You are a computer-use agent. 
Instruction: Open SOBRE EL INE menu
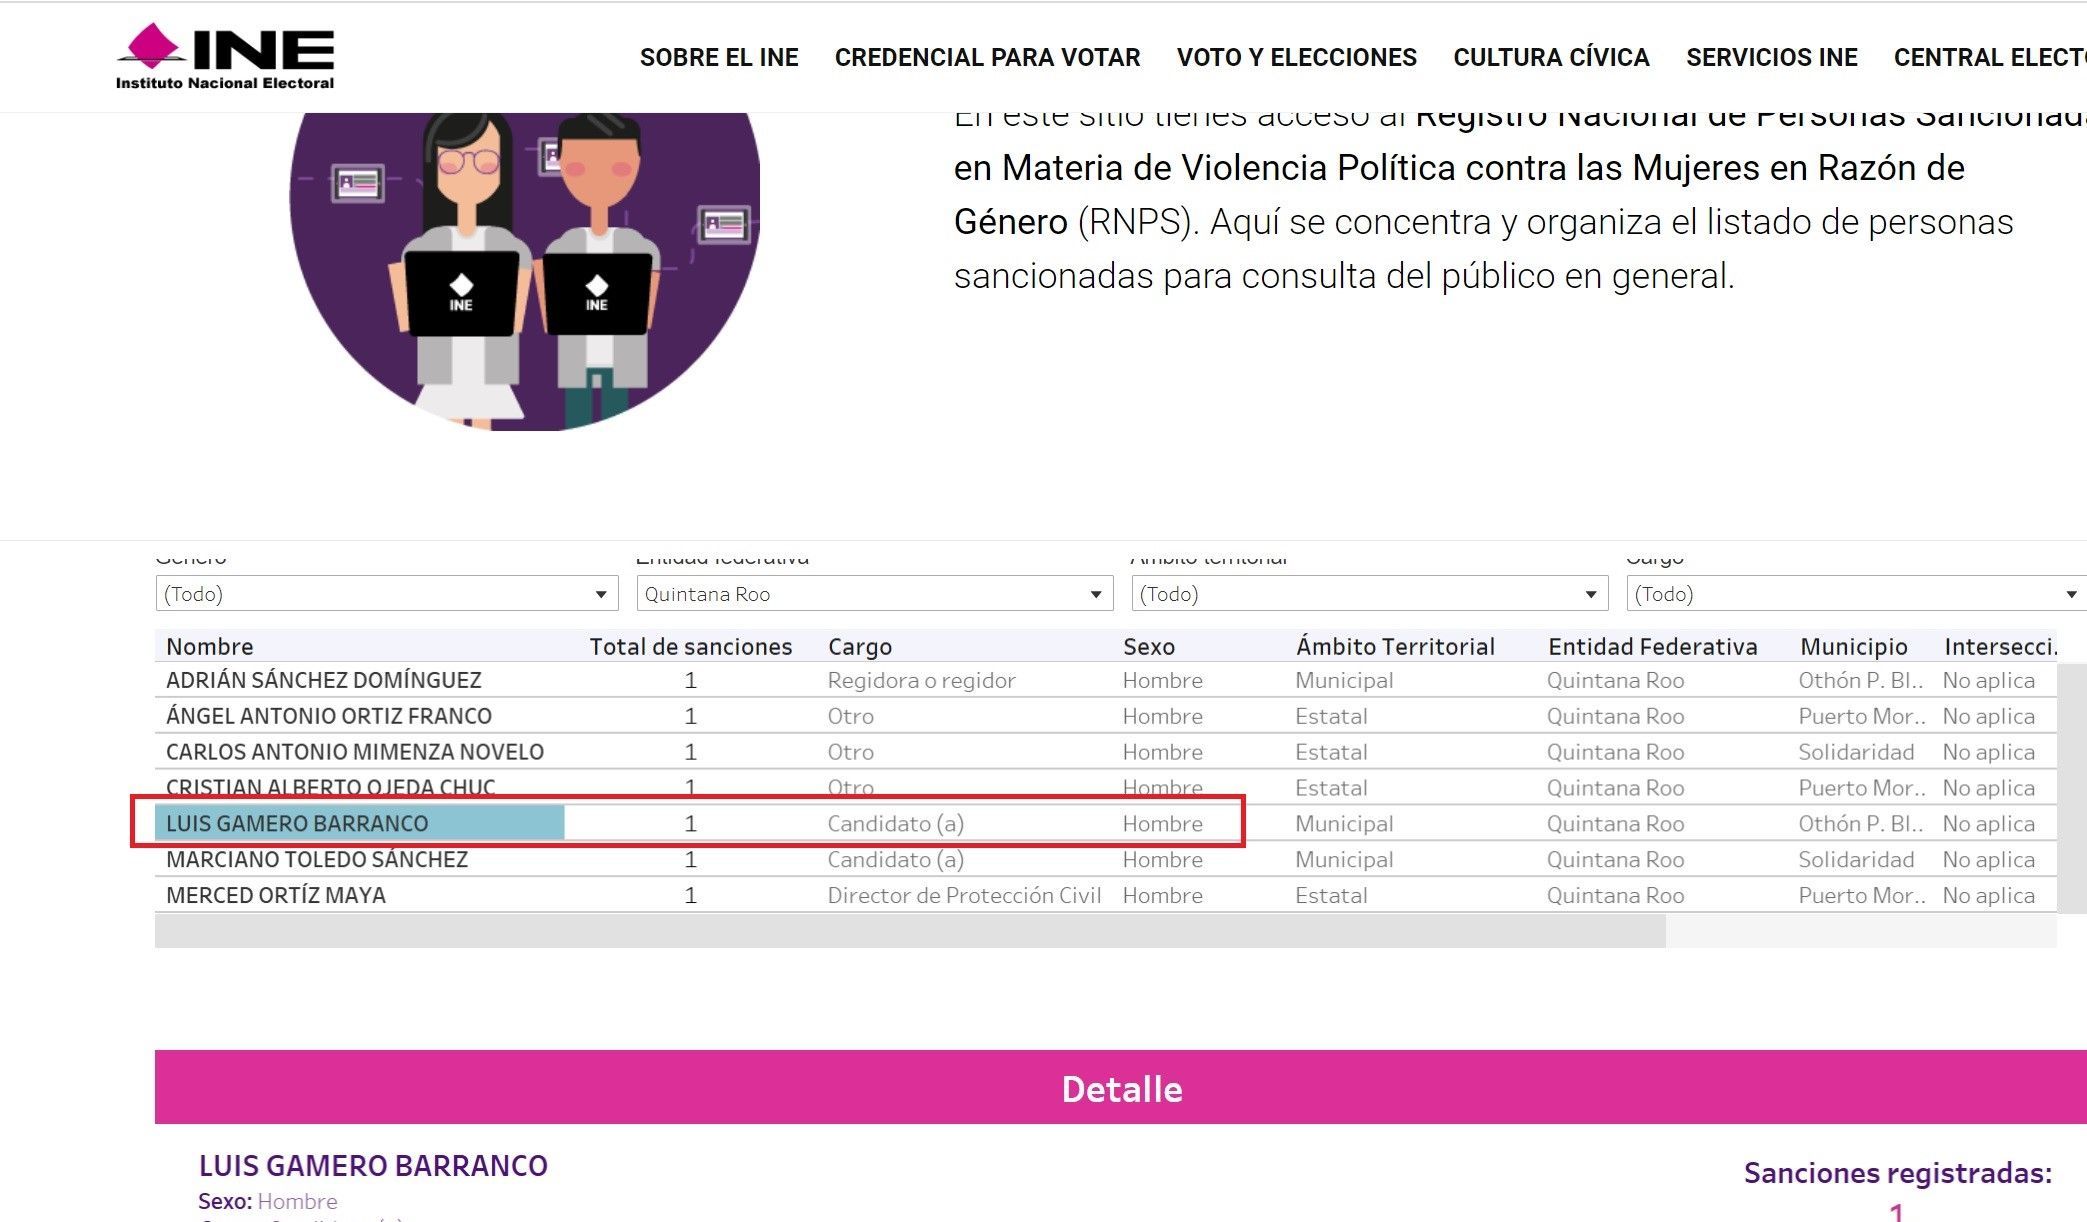click(x=719, y=57)
